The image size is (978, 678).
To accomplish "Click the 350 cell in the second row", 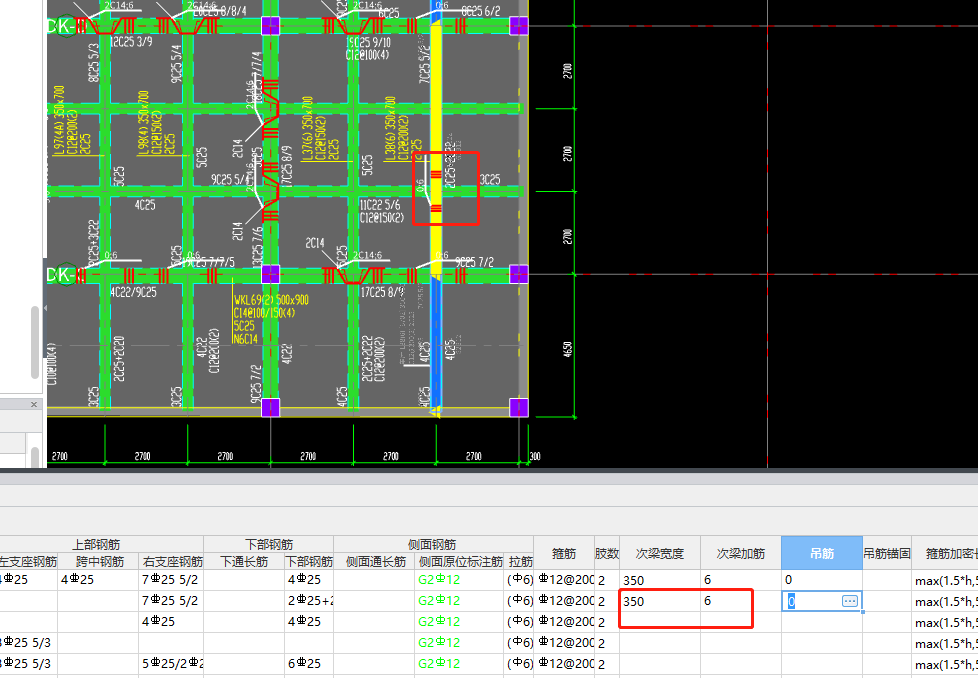I will click(x=660, y=601).
